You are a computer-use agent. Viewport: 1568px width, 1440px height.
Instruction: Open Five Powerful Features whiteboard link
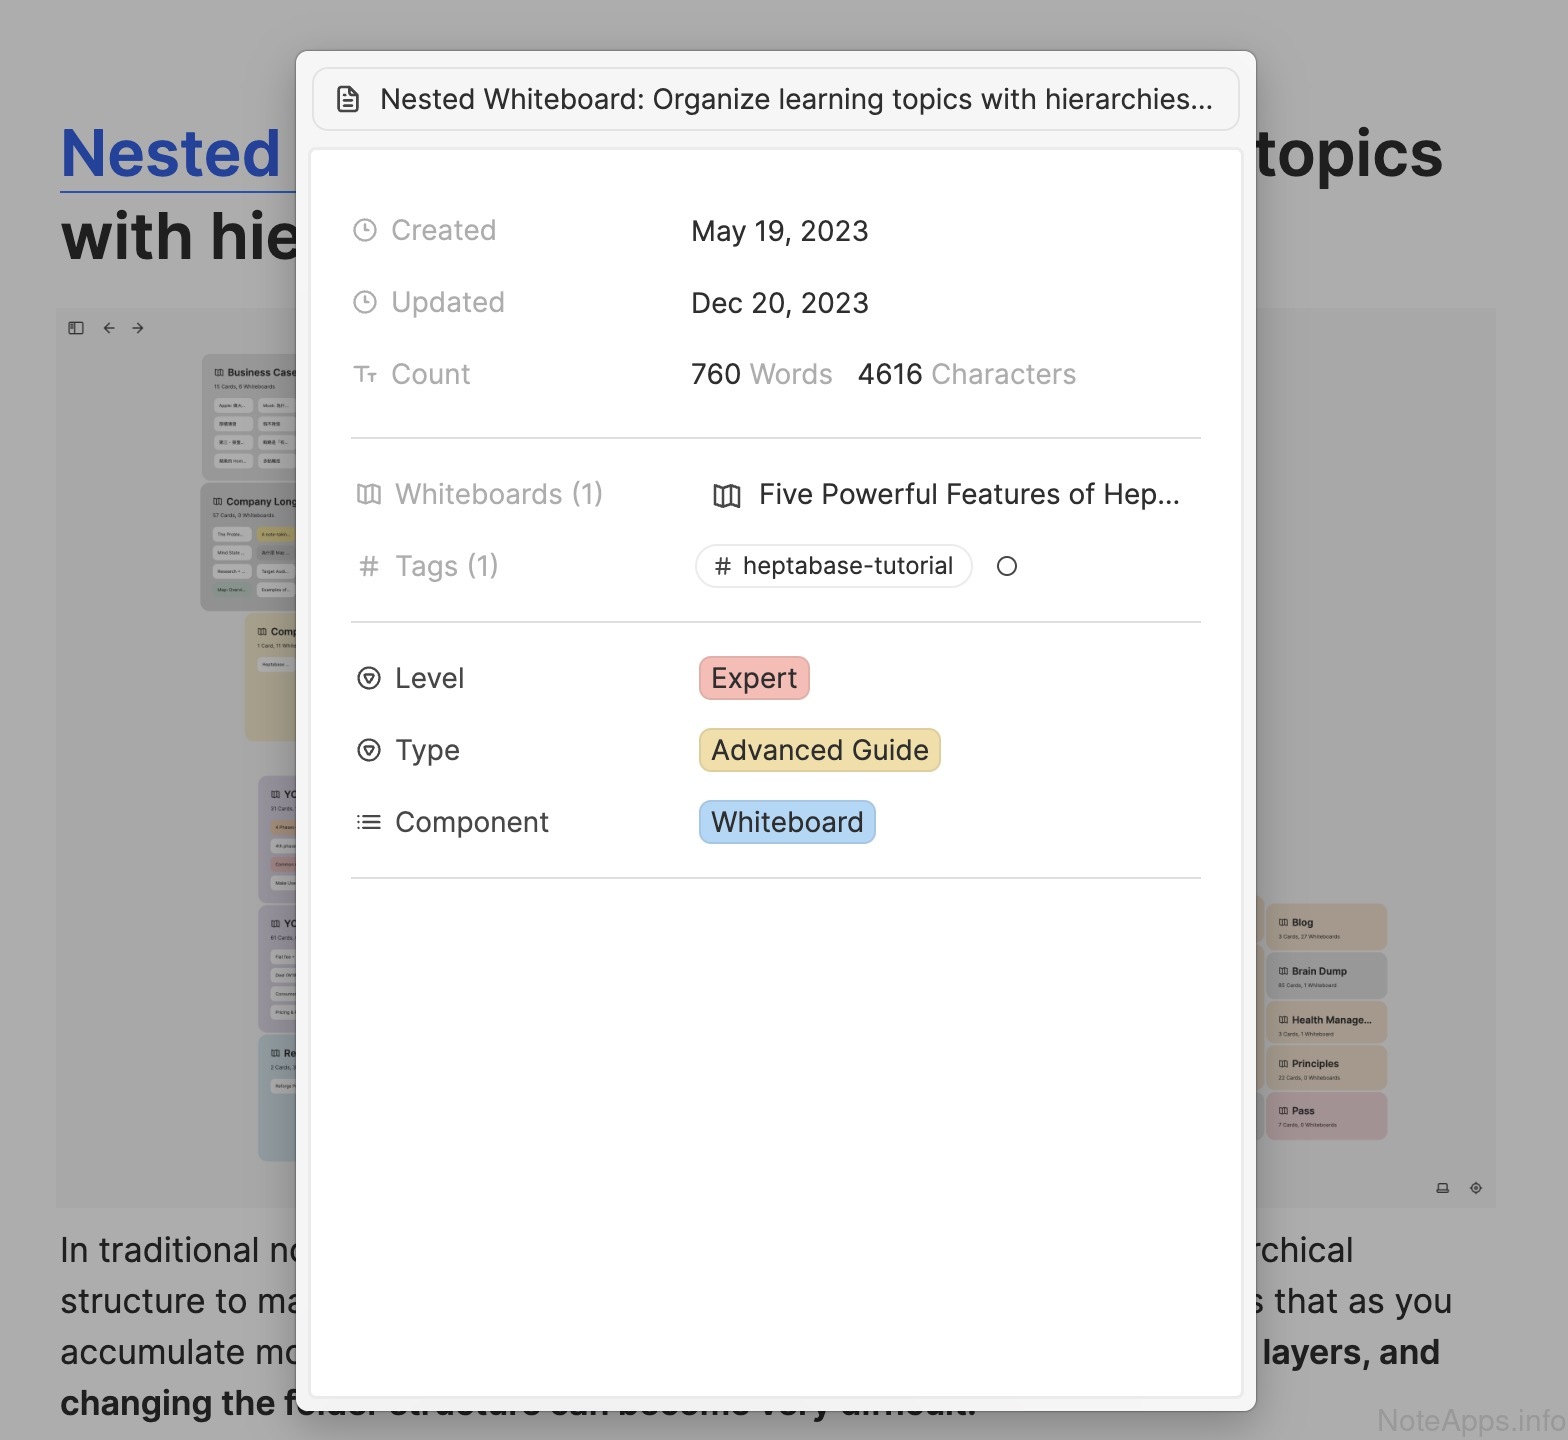pos(968,495)
